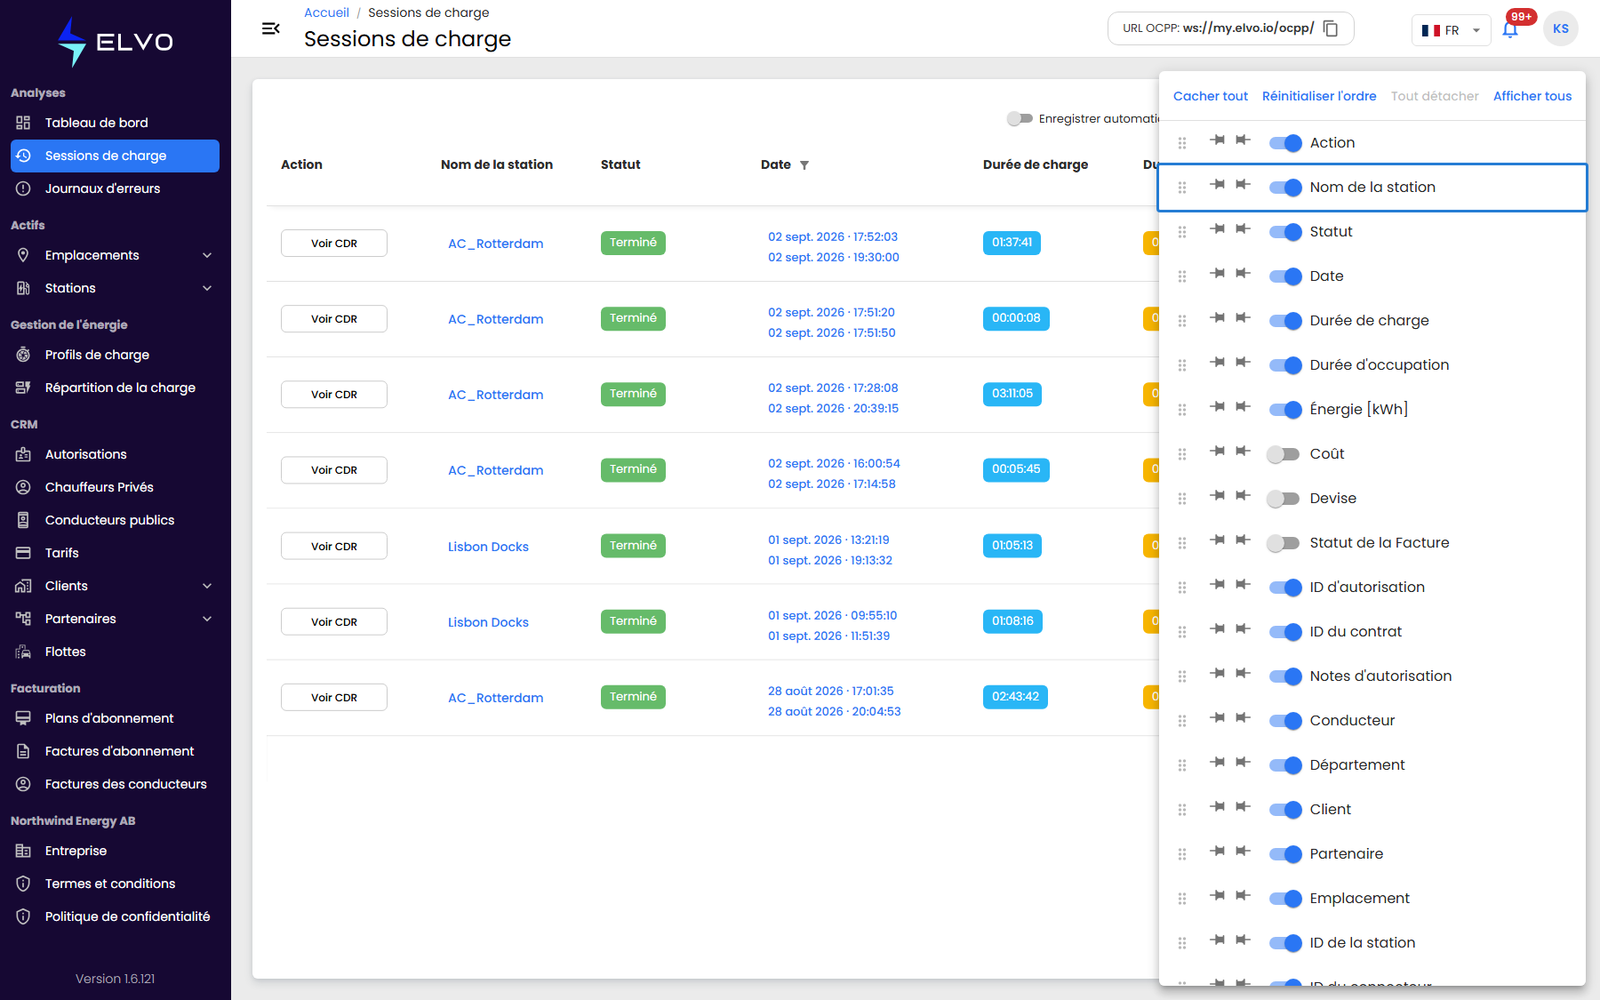Go to the Accueil breadcrumb link
The height and width of the screenshot is (1000, 1600).
click(326, 13)
